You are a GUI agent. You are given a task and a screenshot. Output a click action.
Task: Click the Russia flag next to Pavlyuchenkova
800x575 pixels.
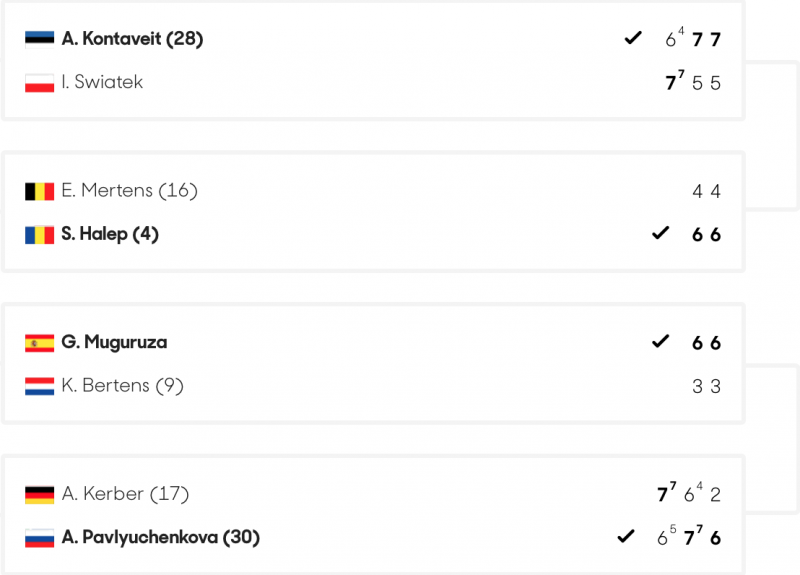(40, 538)
